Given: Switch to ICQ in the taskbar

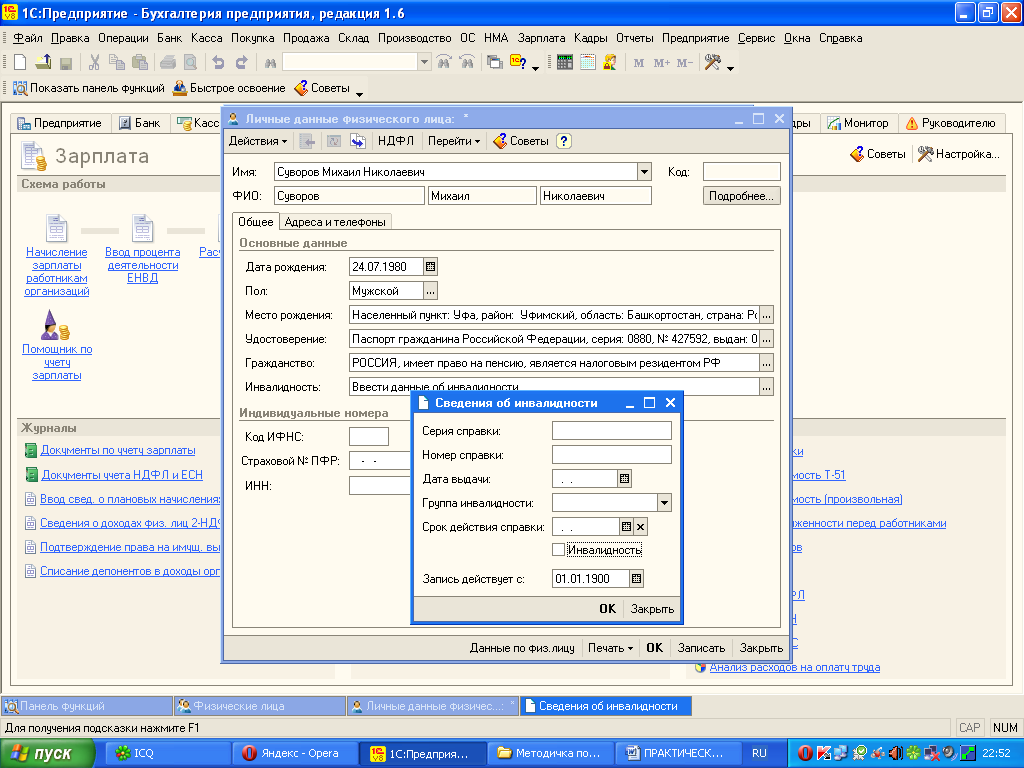Looking at the screenshot, I should point(167,753).
